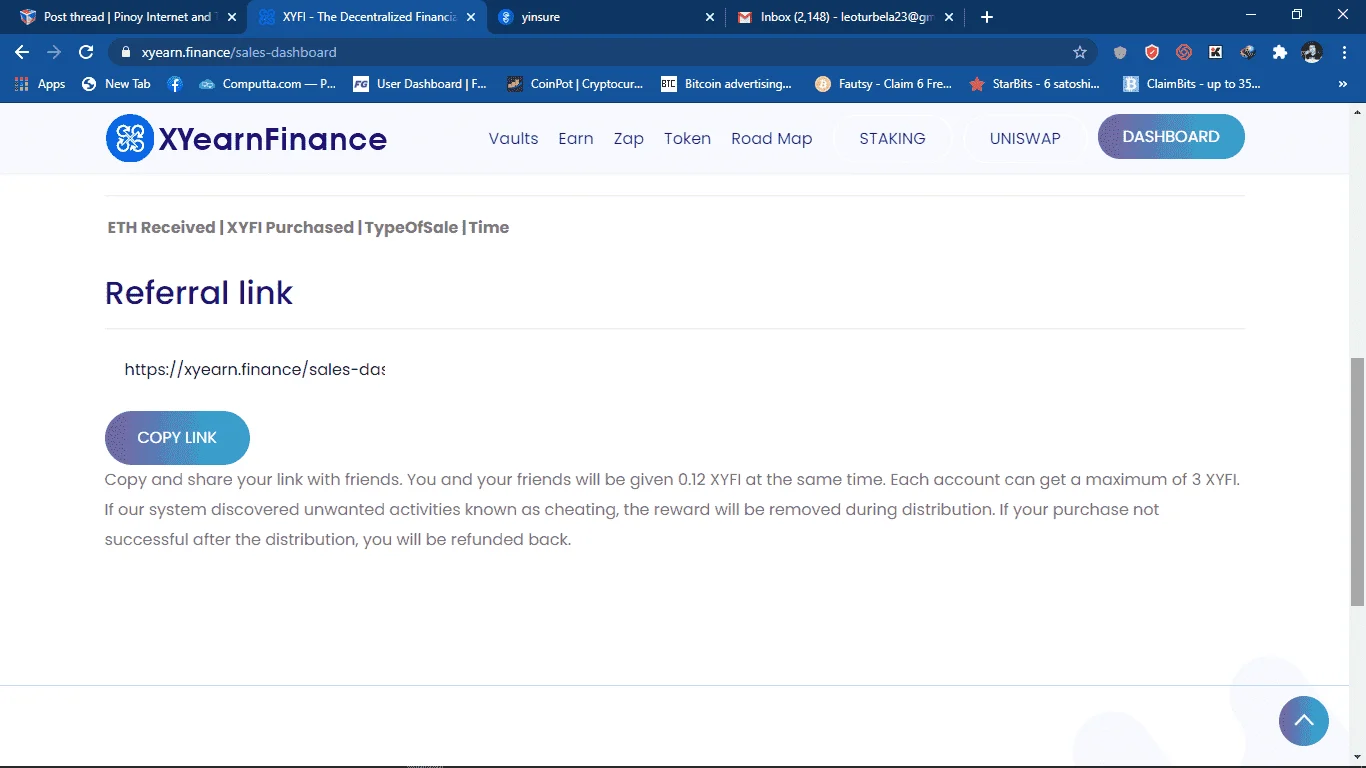
Task: Open the Extensions puzzle-piece menu
Action: (x=1279, y=52)
